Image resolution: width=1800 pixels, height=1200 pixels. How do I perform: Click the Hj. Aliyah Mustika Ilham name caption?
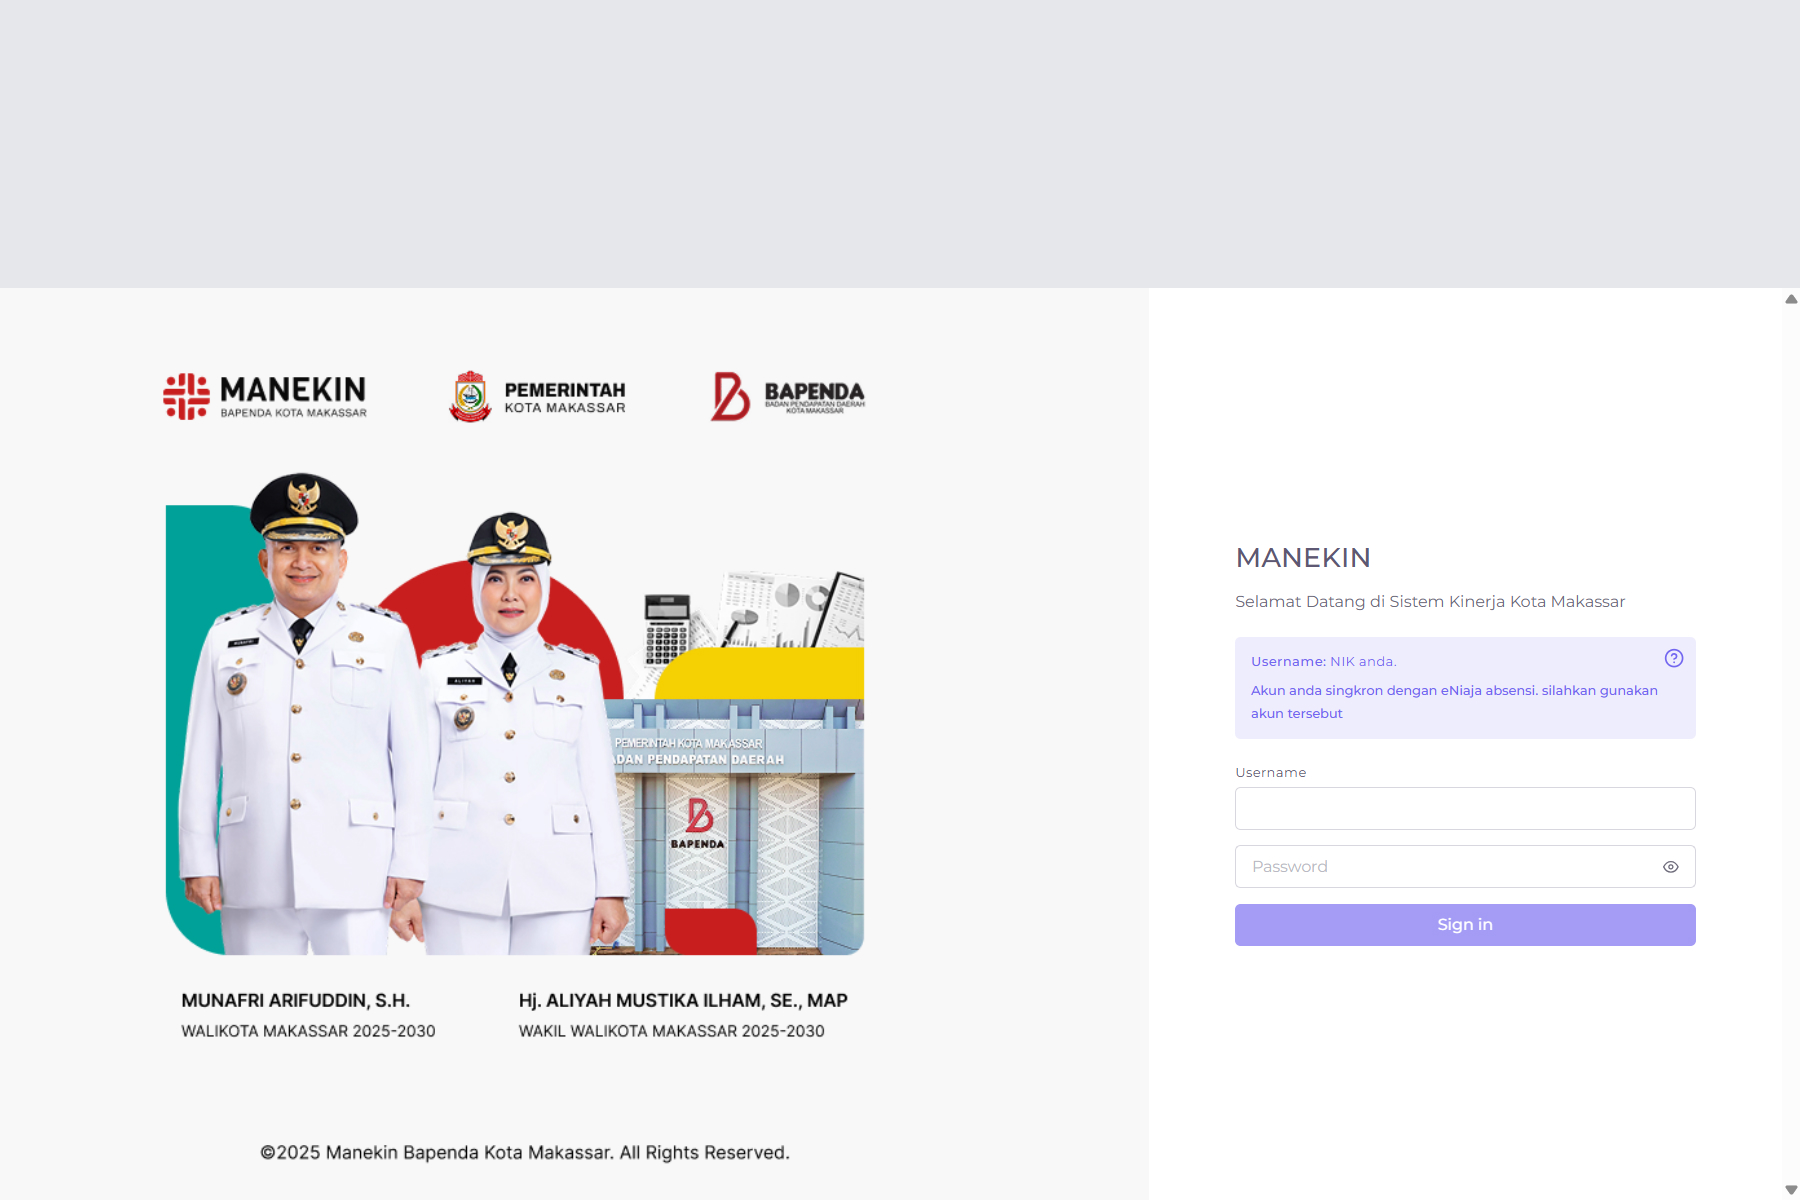pos(683,1000)
